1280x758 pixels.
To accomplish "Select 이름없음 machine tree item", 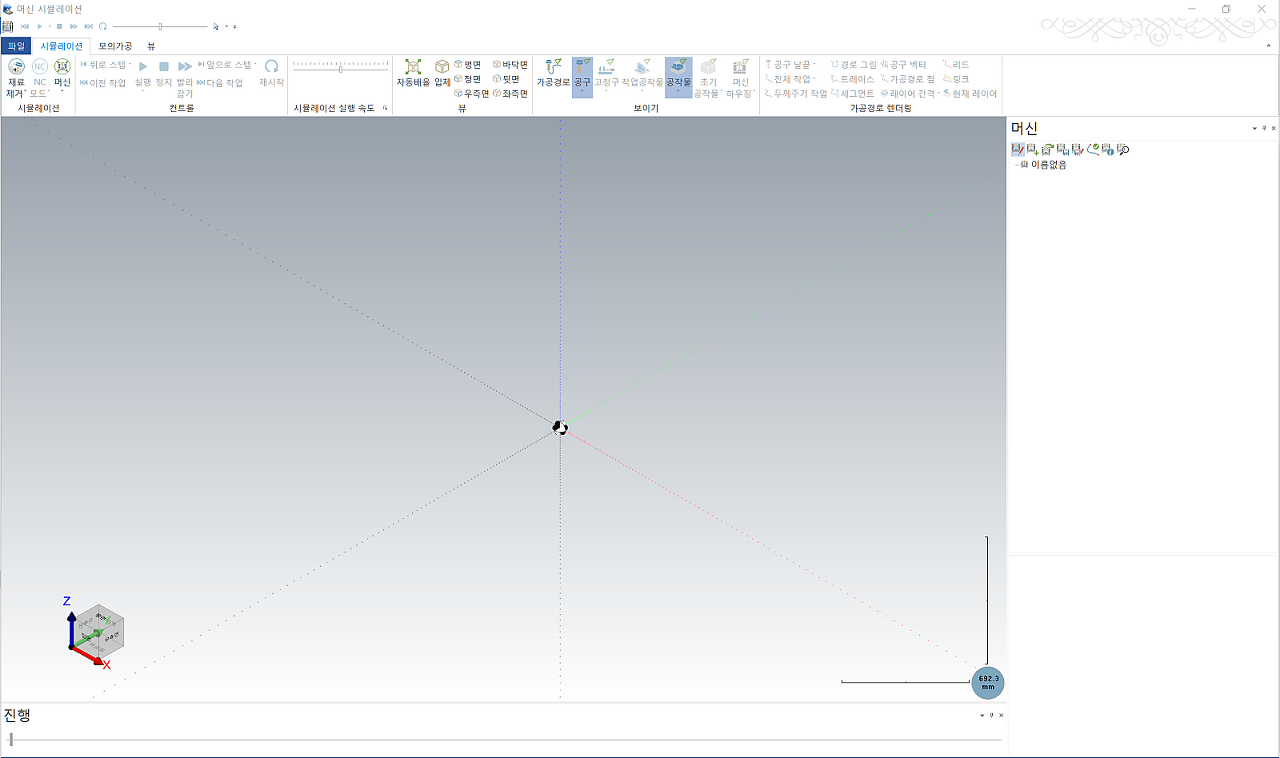I will click(1048, 165).
